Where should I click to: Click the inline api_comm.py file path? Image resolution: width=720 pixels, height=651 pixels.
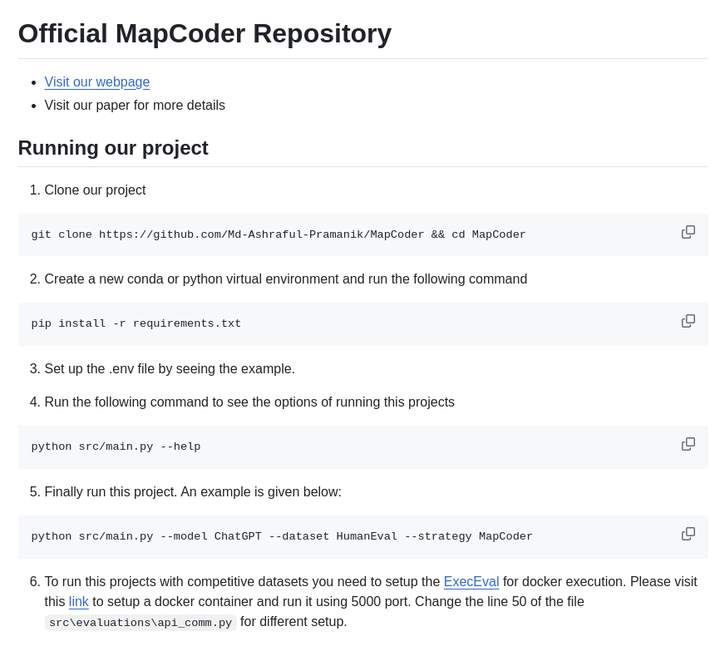[x=140, y=623]
